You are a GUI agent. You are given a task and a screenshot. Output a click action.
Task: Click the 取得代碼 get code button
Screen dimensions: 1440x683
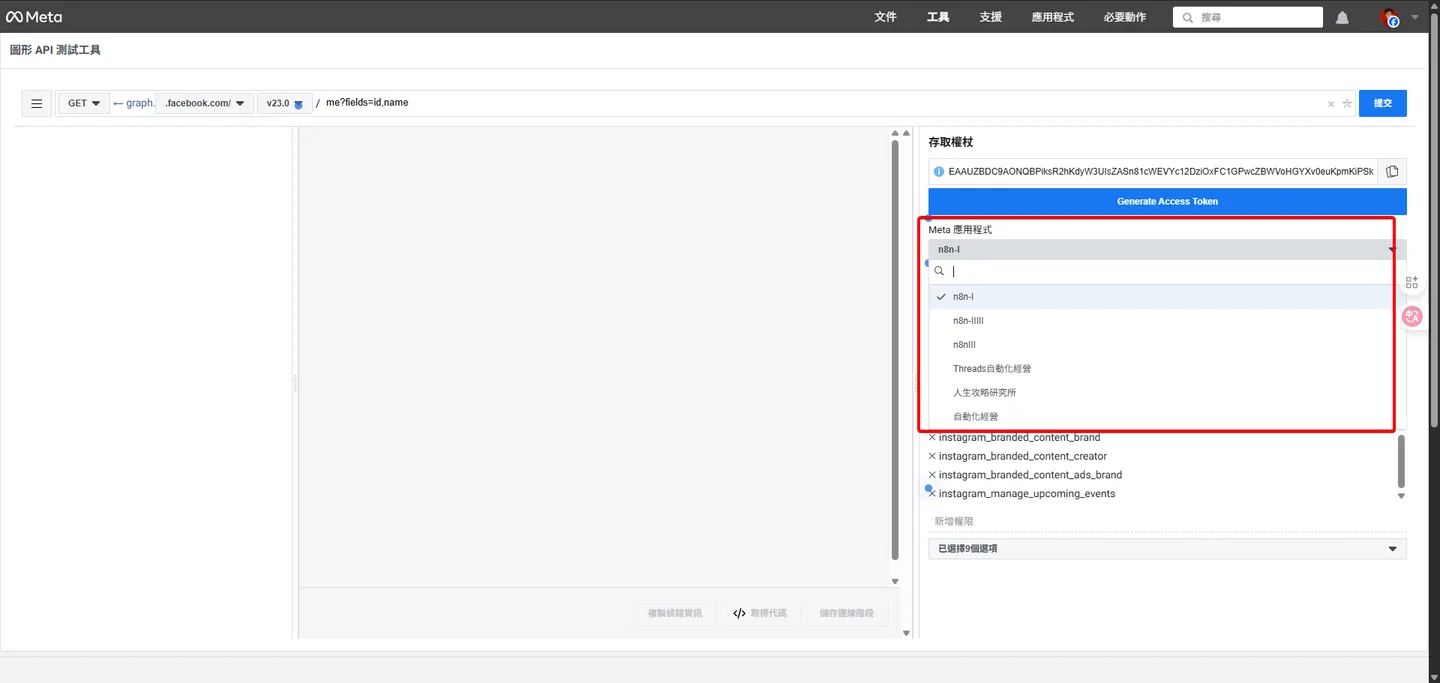760,613
